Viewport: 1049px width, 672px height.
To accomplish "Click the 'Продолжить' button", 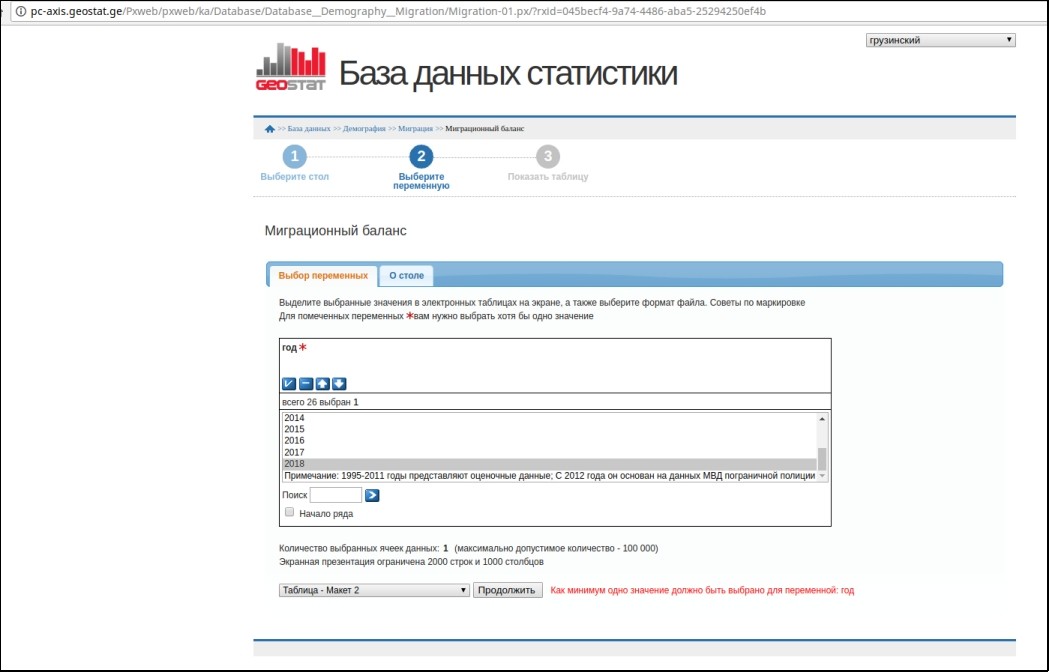I will tap(507, 590).
